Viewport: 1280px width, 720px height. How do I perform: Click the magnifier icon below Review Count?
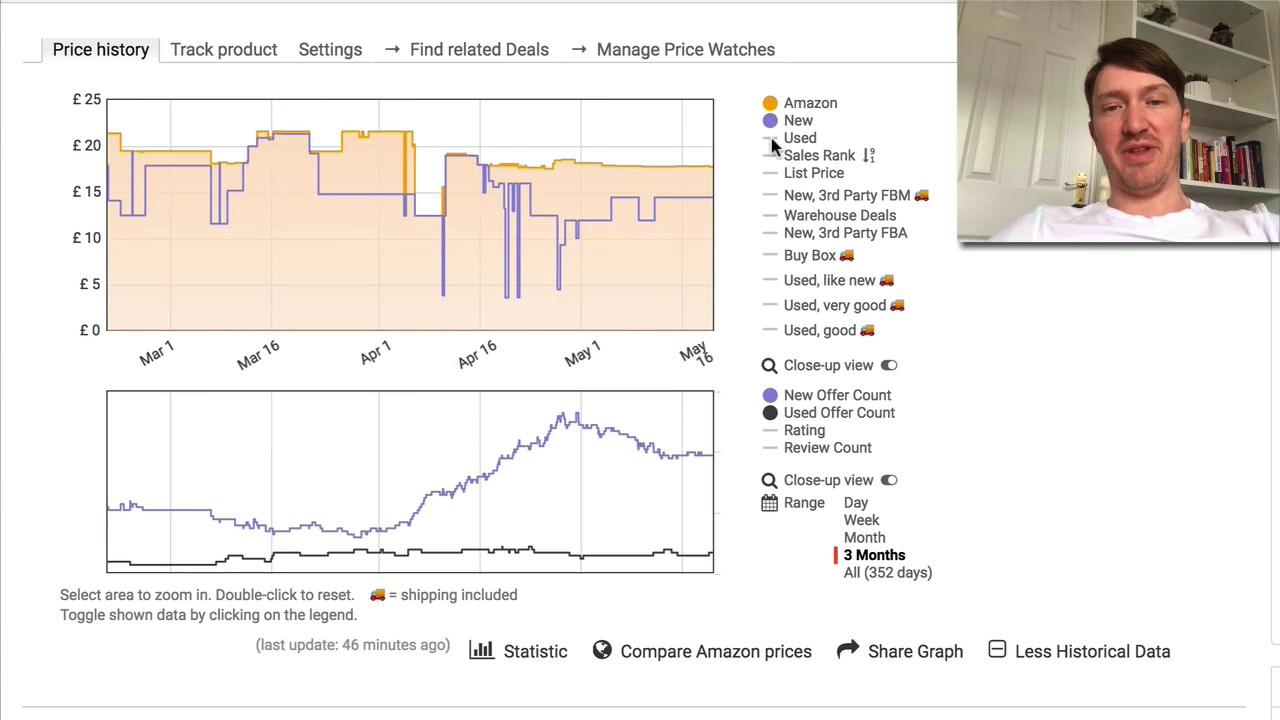pyautogui.click(x=769, y=481)
